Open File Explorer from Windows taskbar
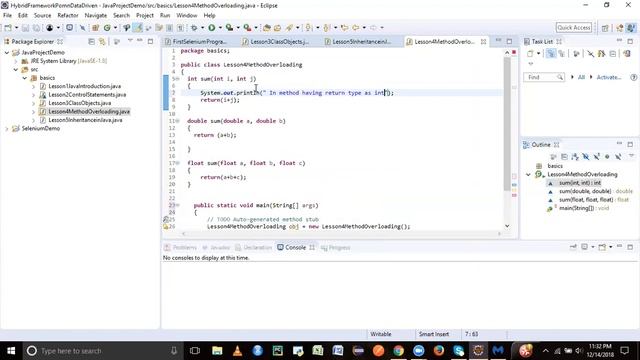Image resolution: width=640 pixels, height=360 pixels. coord(217,351)
